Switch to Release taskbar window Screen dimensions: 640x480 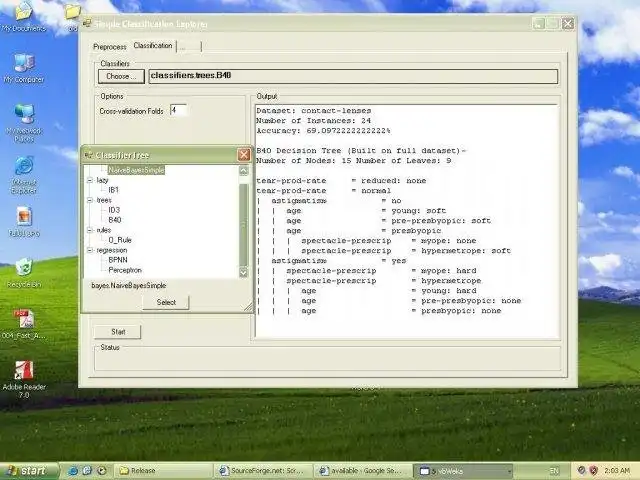(163, 471)
